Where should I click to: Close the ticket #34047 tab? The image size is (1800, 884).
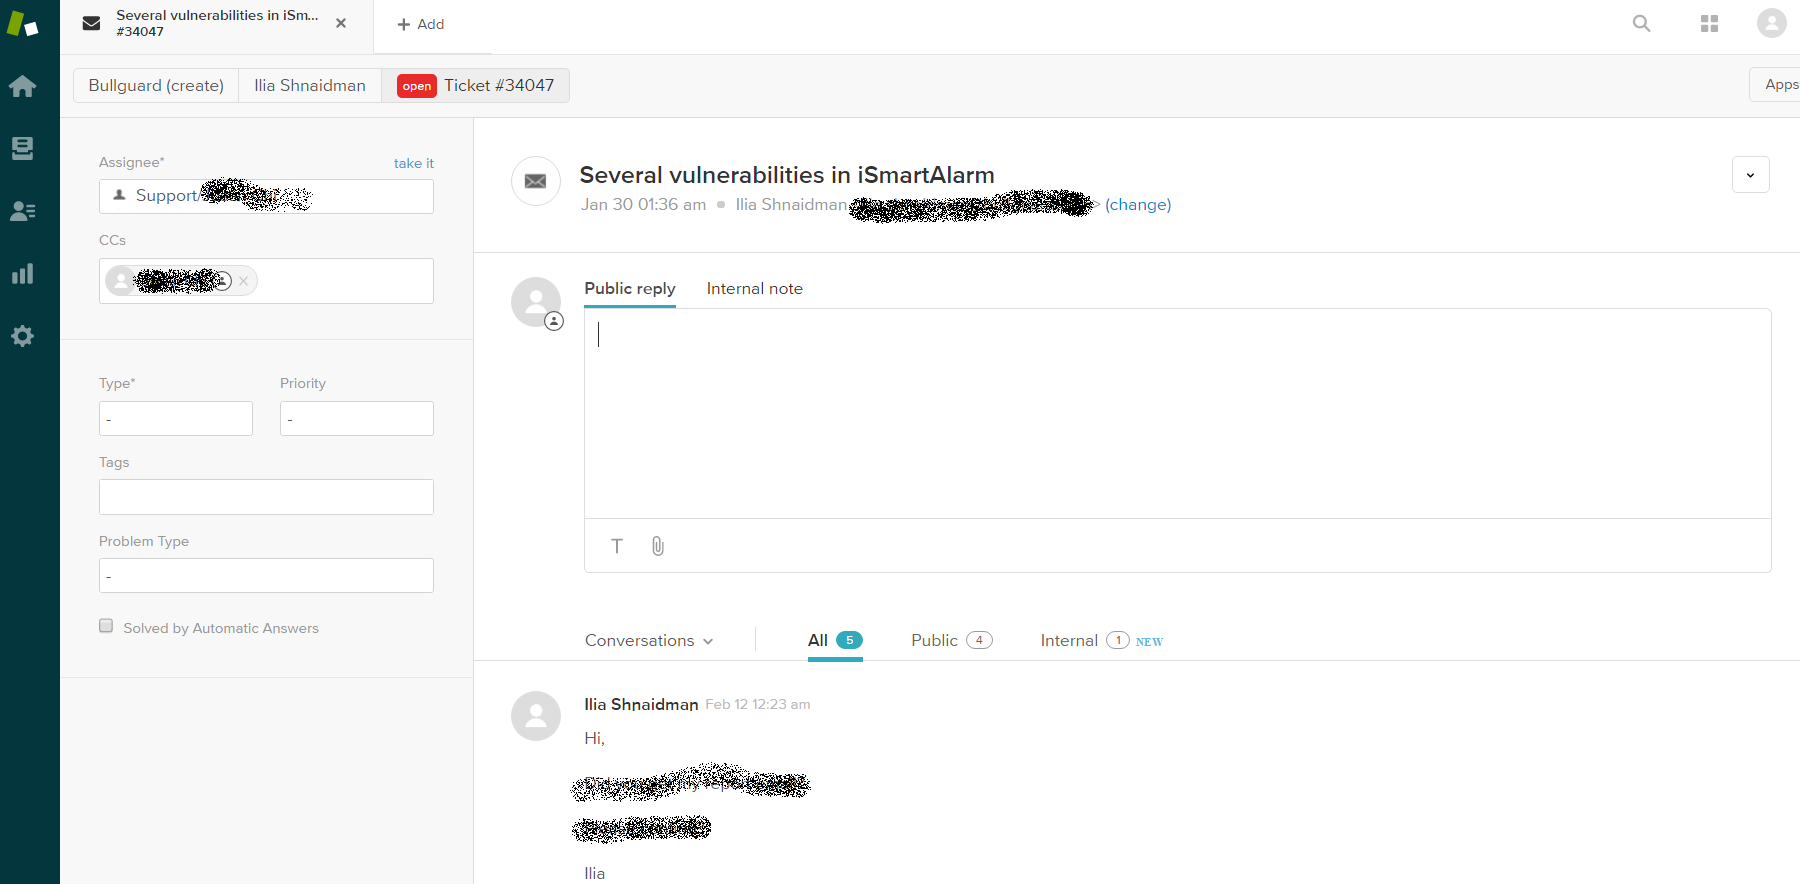click(x=341, y=23)
